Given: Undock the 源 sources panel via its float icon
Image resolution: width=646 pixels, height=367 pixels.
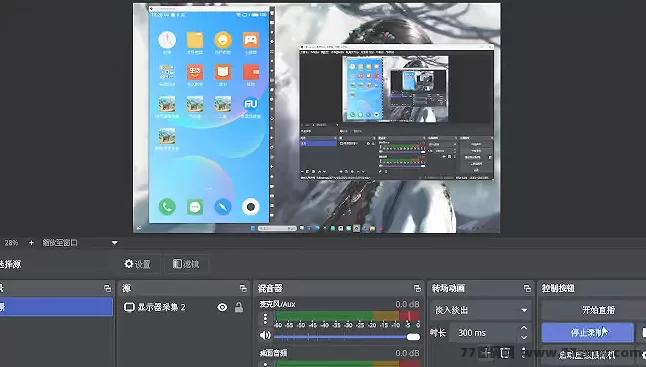Looking at the screenshot, I should click(243, 288).
